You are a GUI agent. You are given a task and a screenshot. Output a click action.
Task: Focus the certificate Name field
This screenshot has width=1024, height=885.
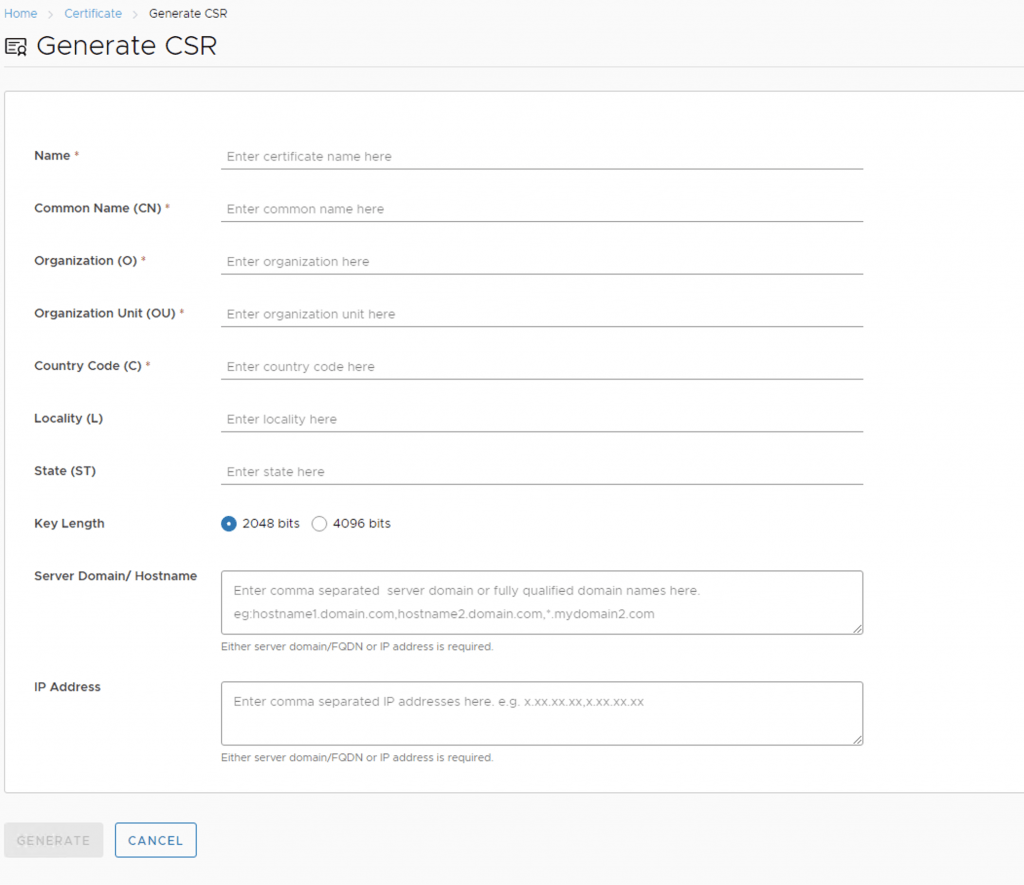pyautogui.click(x=541, y=157)
